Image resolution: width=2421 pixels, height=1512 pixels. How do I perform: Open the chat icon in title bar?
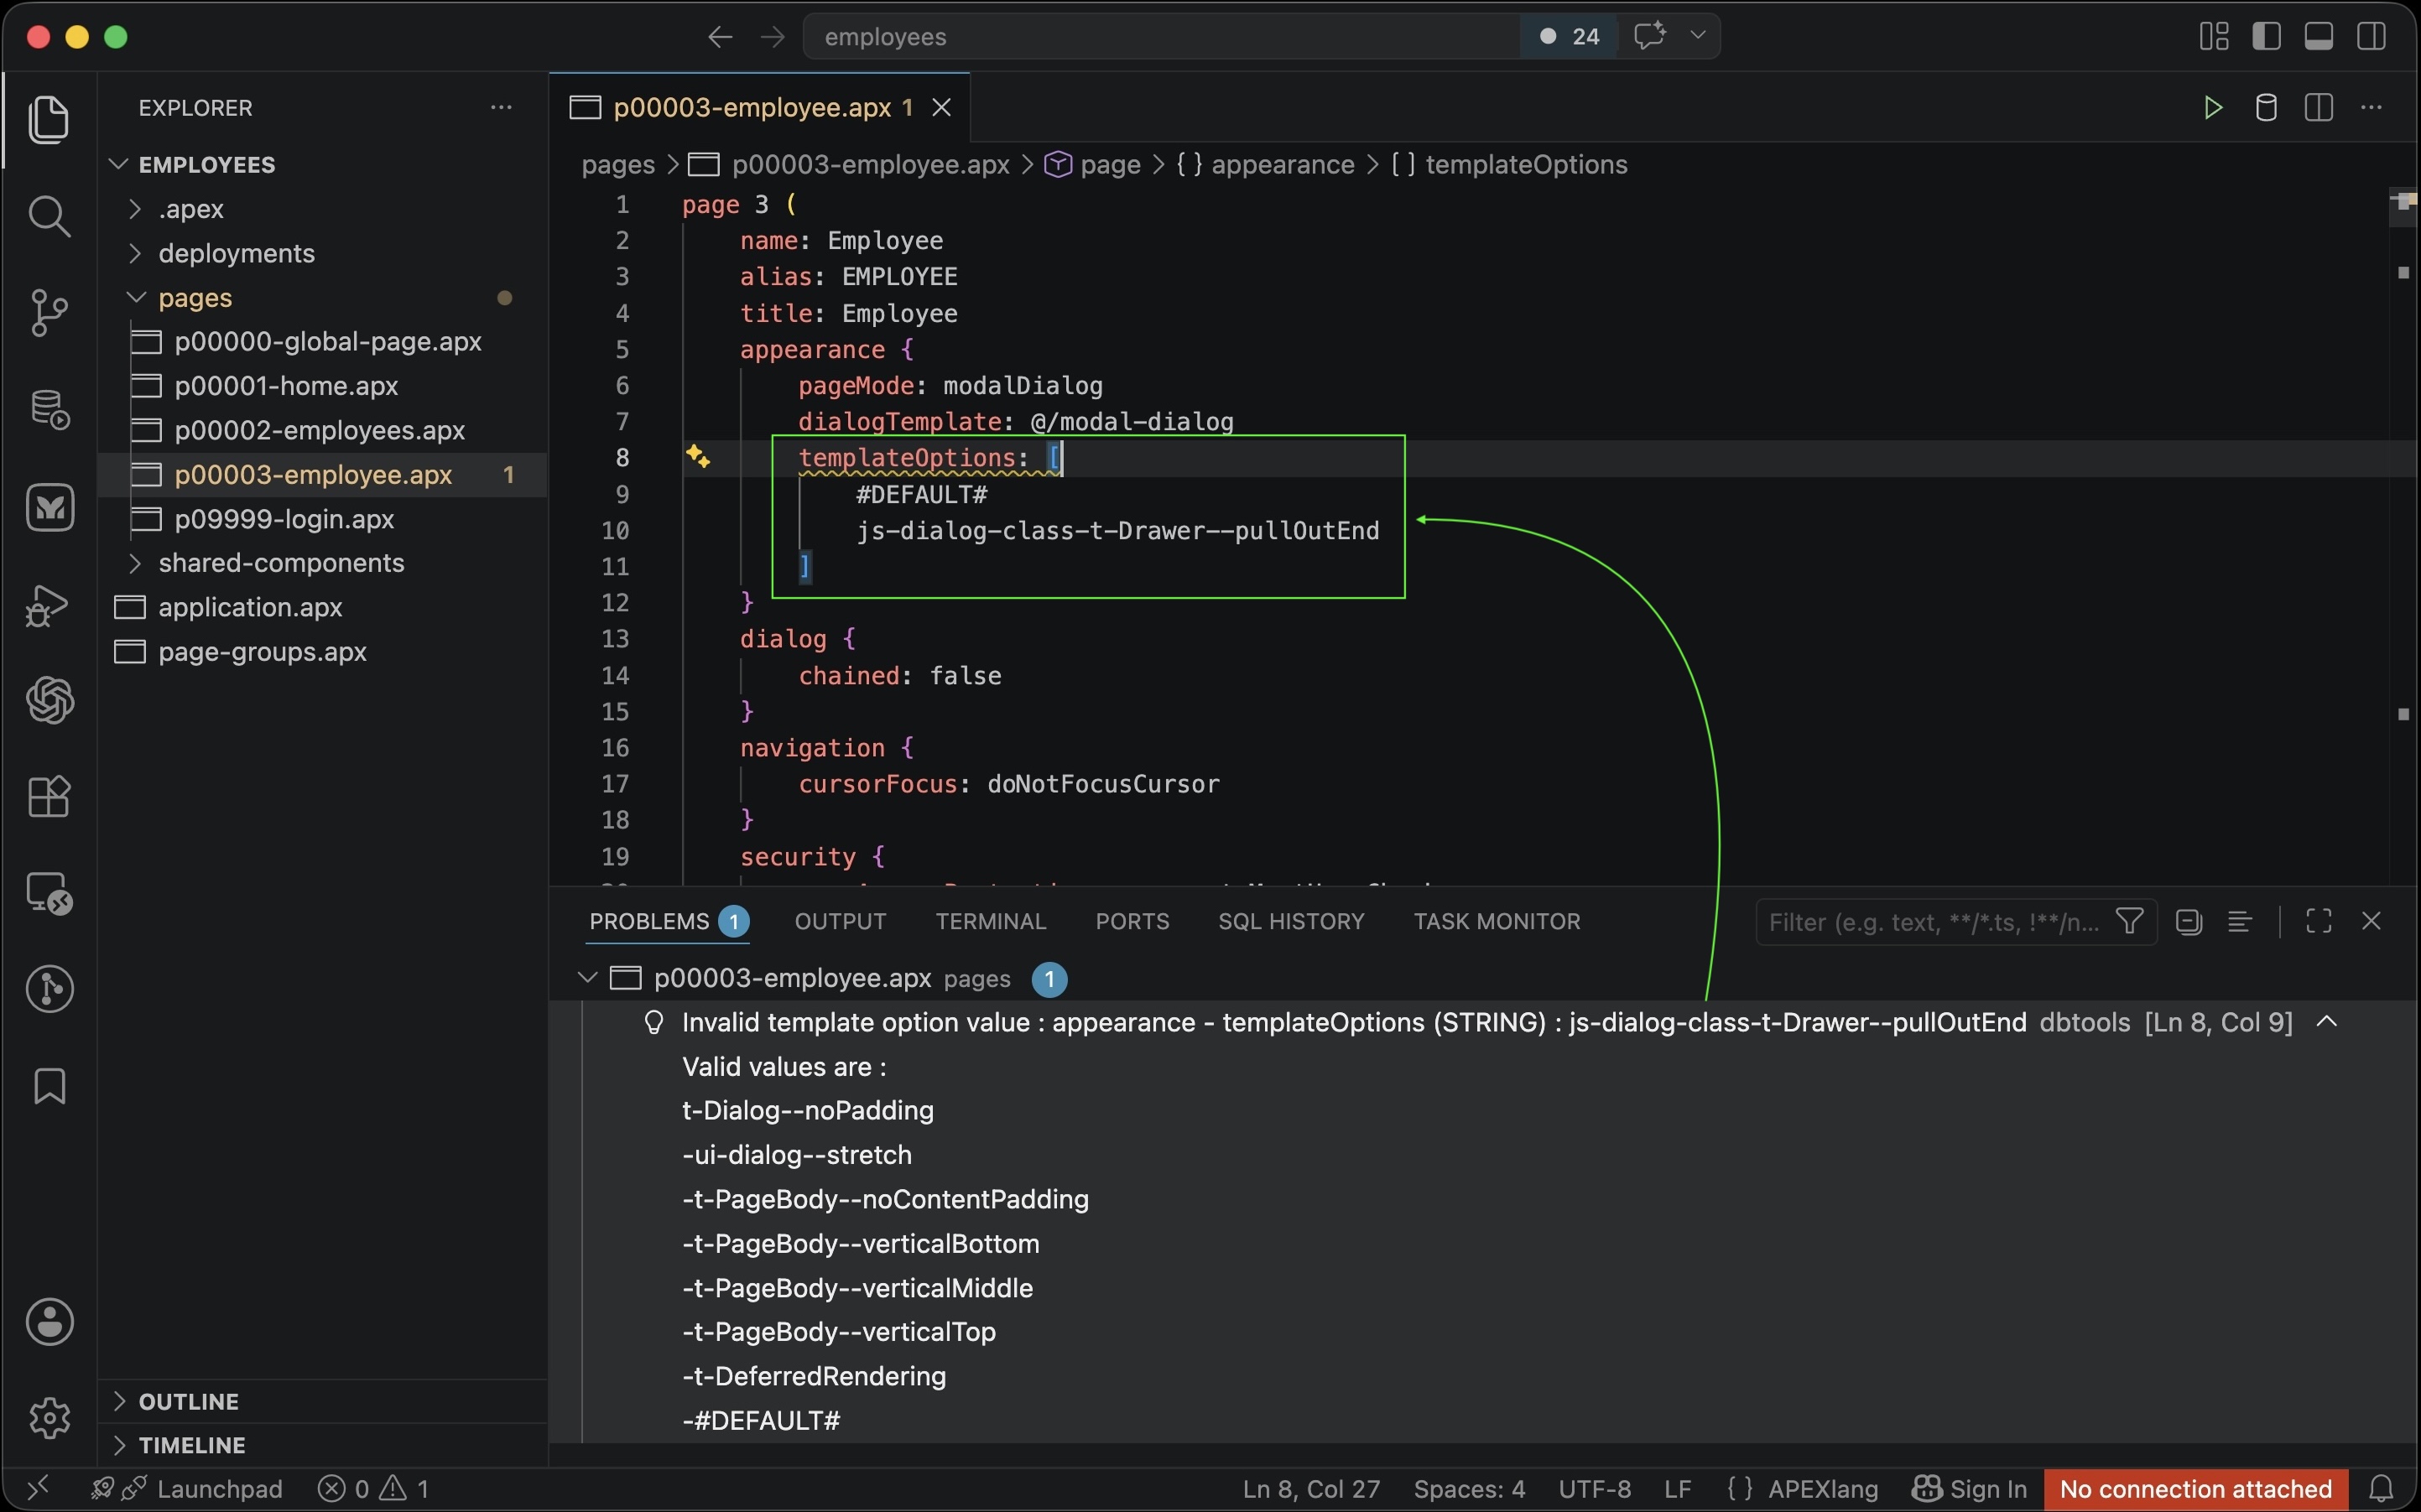click(x=1650, y=36)
